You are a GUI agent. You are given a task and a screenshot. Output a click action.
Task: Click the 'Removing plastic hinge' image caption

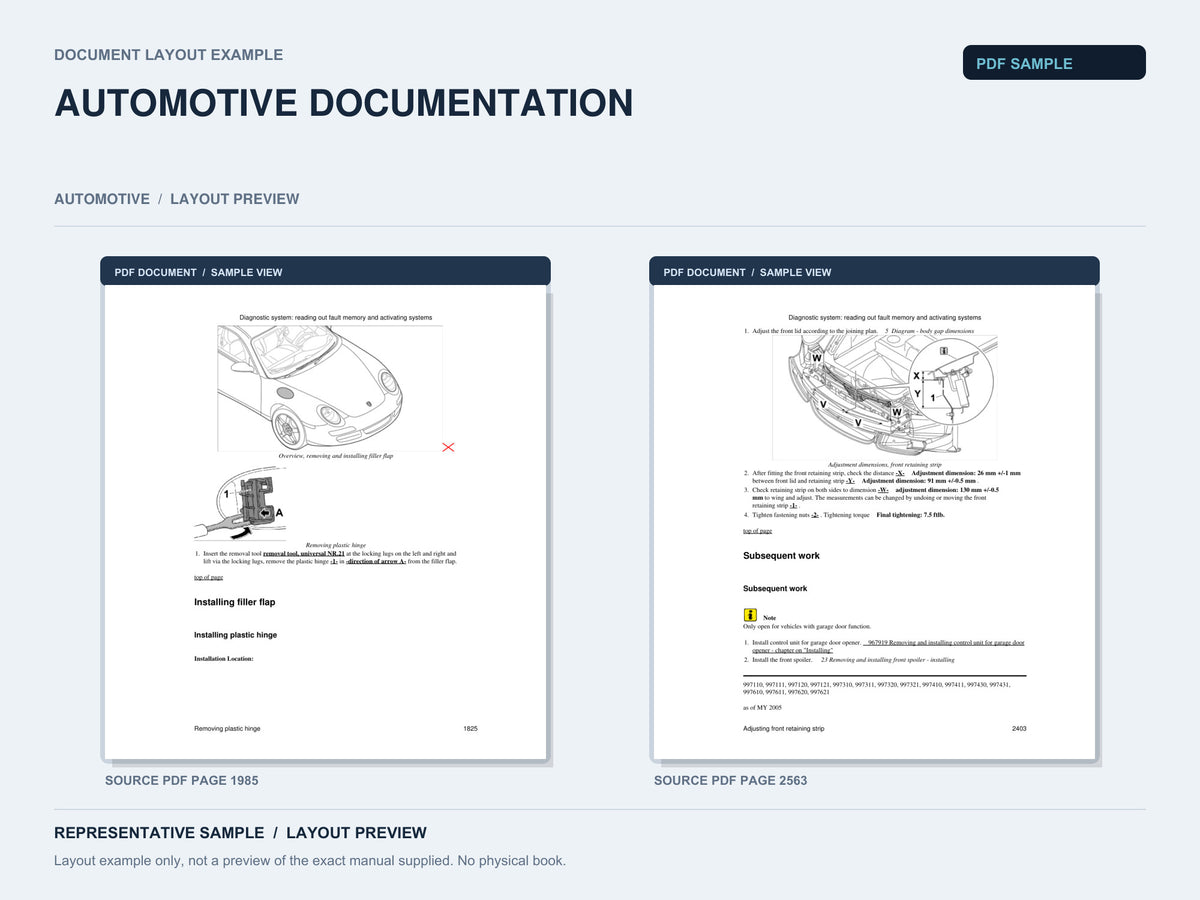click(336, 545)
